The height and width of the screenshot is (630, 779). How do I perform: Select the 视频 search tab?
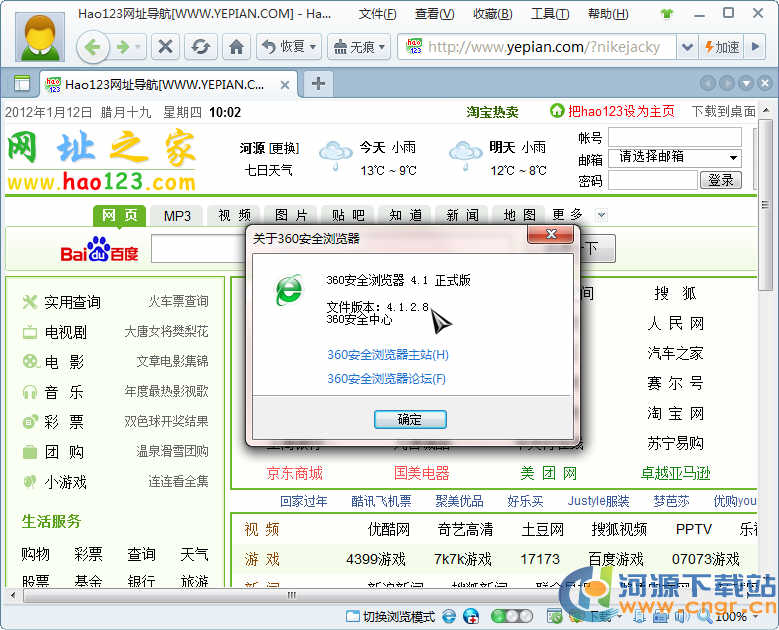click(x=234, y=216)
